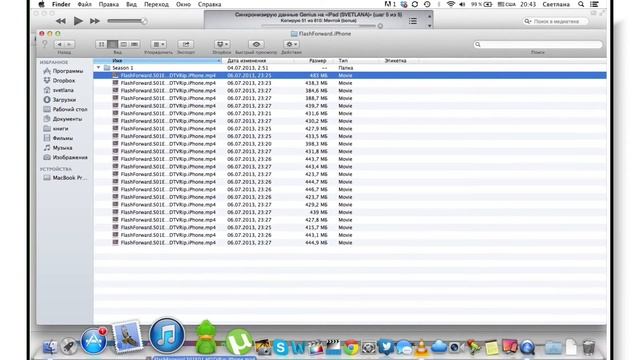Open the Вид menu
Screen dimensions: 640x360
click(131, 4)
